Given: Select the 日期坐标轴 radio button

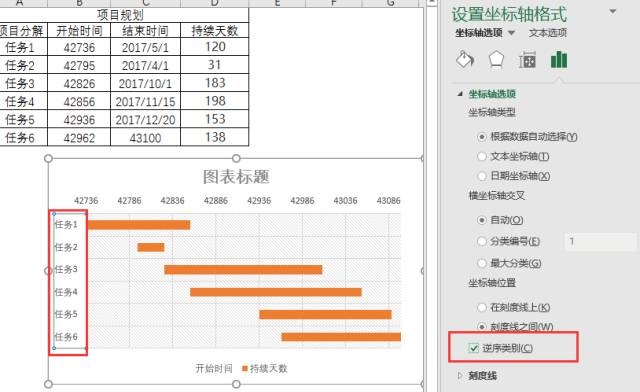Looking at the screenshot, I should pyautogui.click(x=482, y=176).
